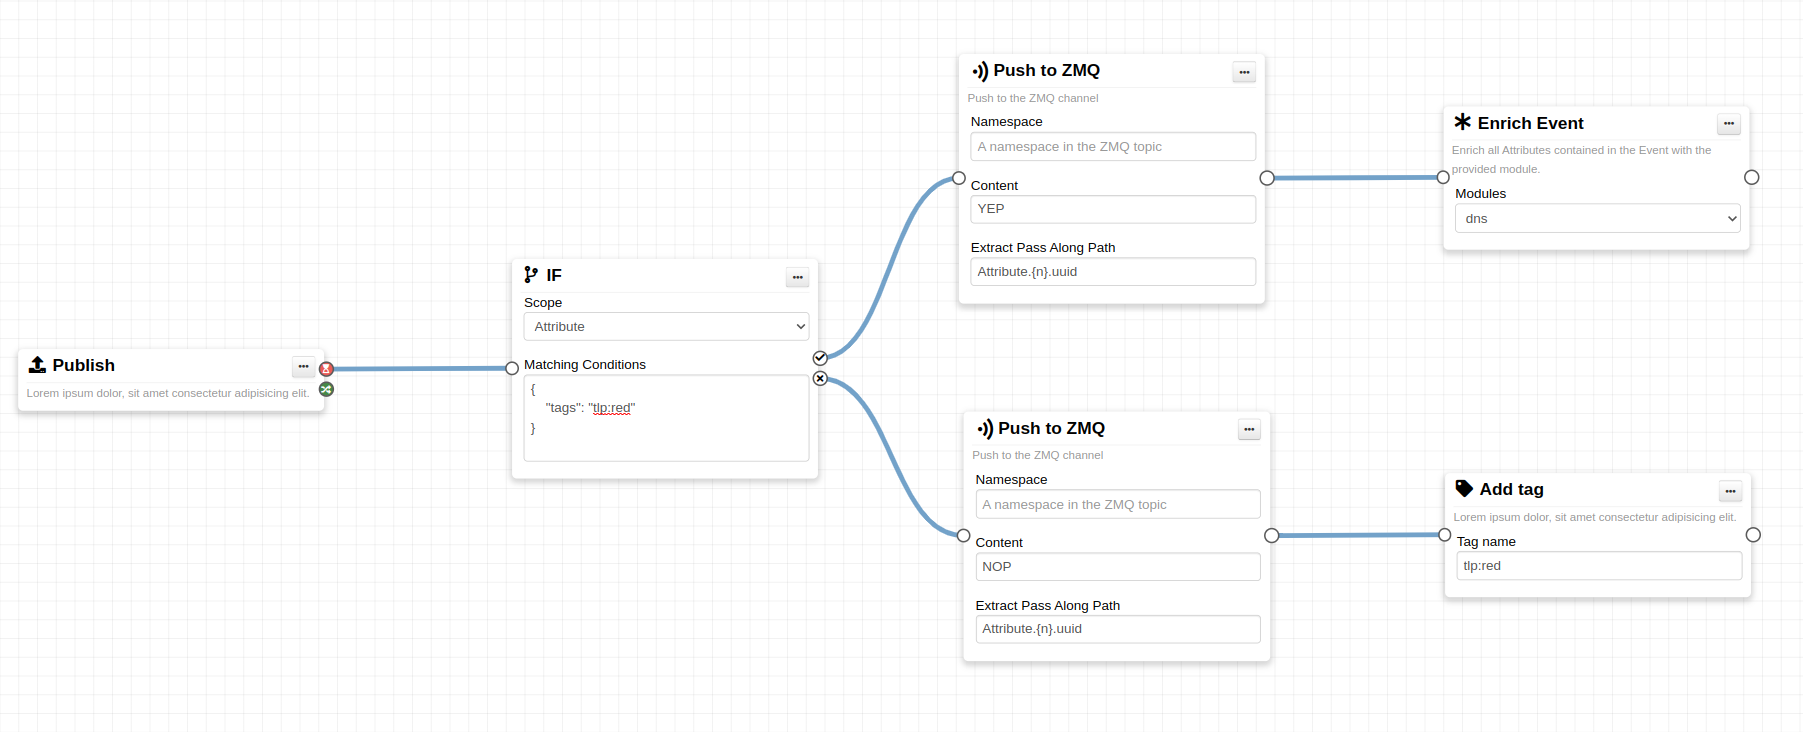
Task: Click the upper Push to ZMQ broadcast icon
Action: click(x=980, y=71)
